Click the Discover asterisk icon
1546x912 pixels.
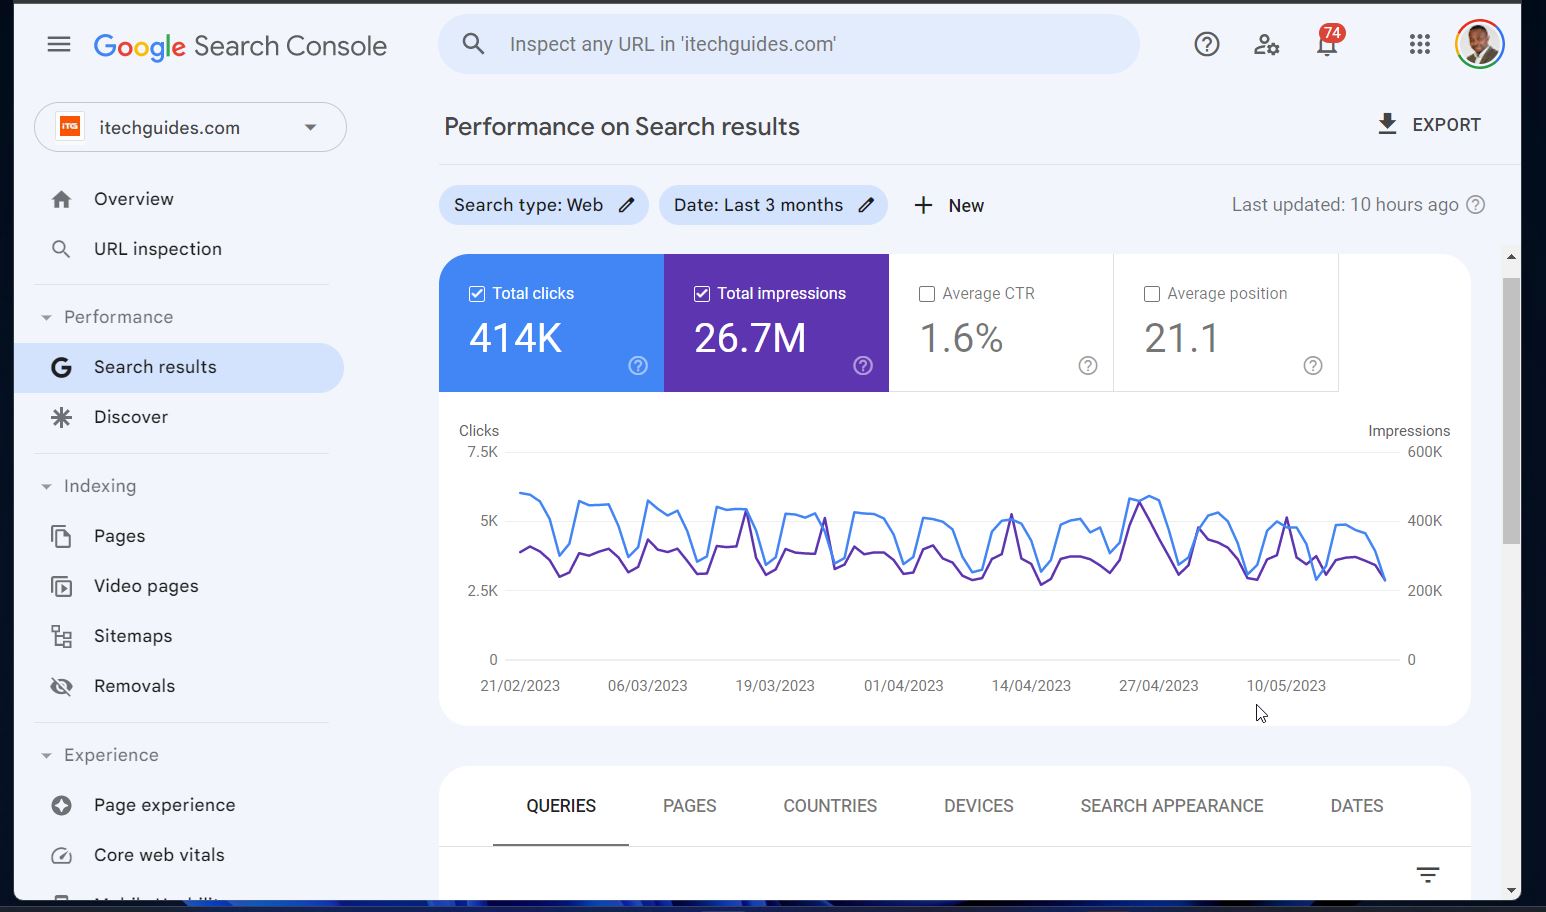coord(61,417)
